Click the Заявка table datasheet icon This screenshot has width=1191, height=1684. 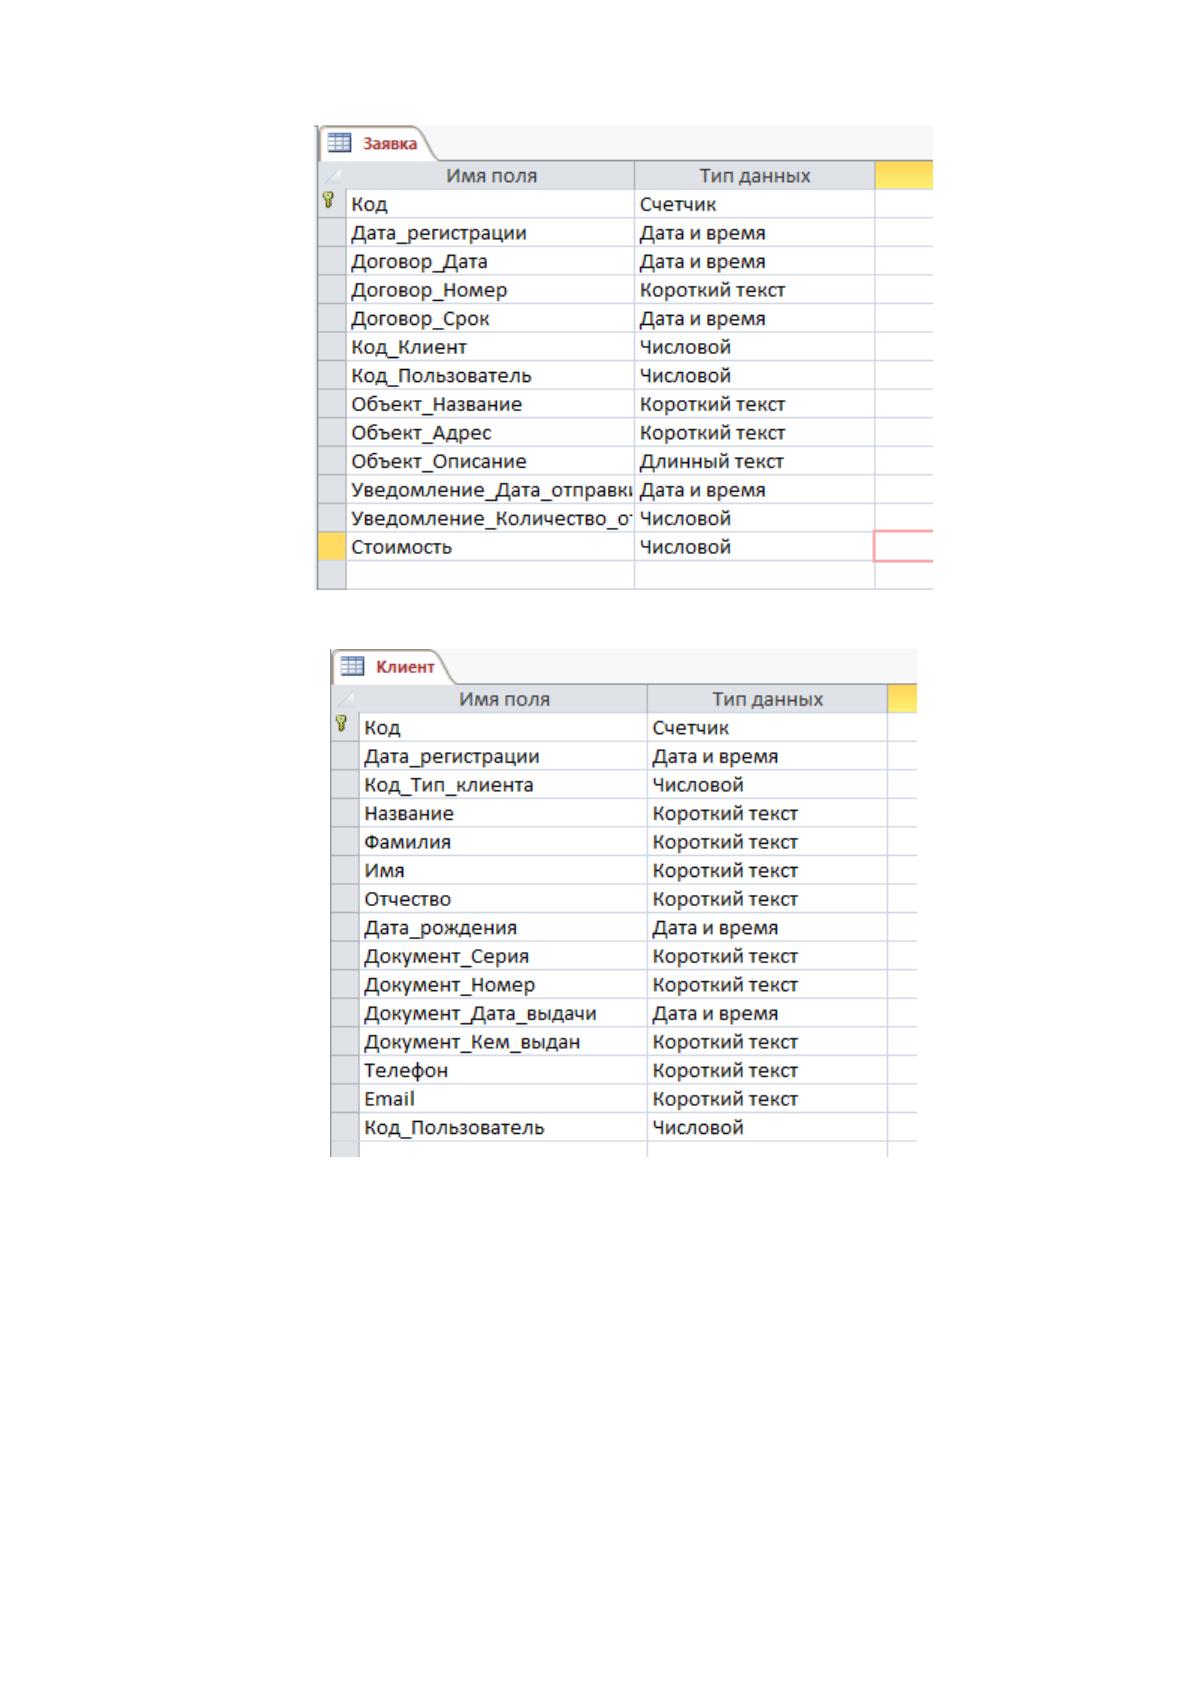pyautogui.click(x=340, y=143)
